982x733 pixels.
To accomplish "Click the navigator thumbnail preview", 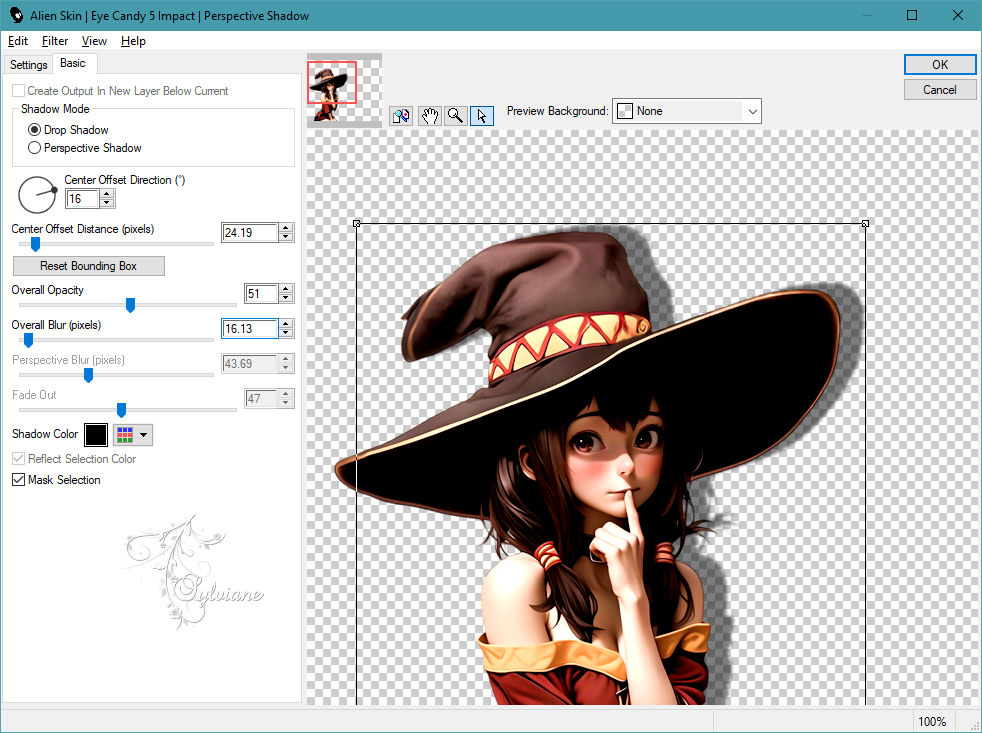I will coord(344,91).
